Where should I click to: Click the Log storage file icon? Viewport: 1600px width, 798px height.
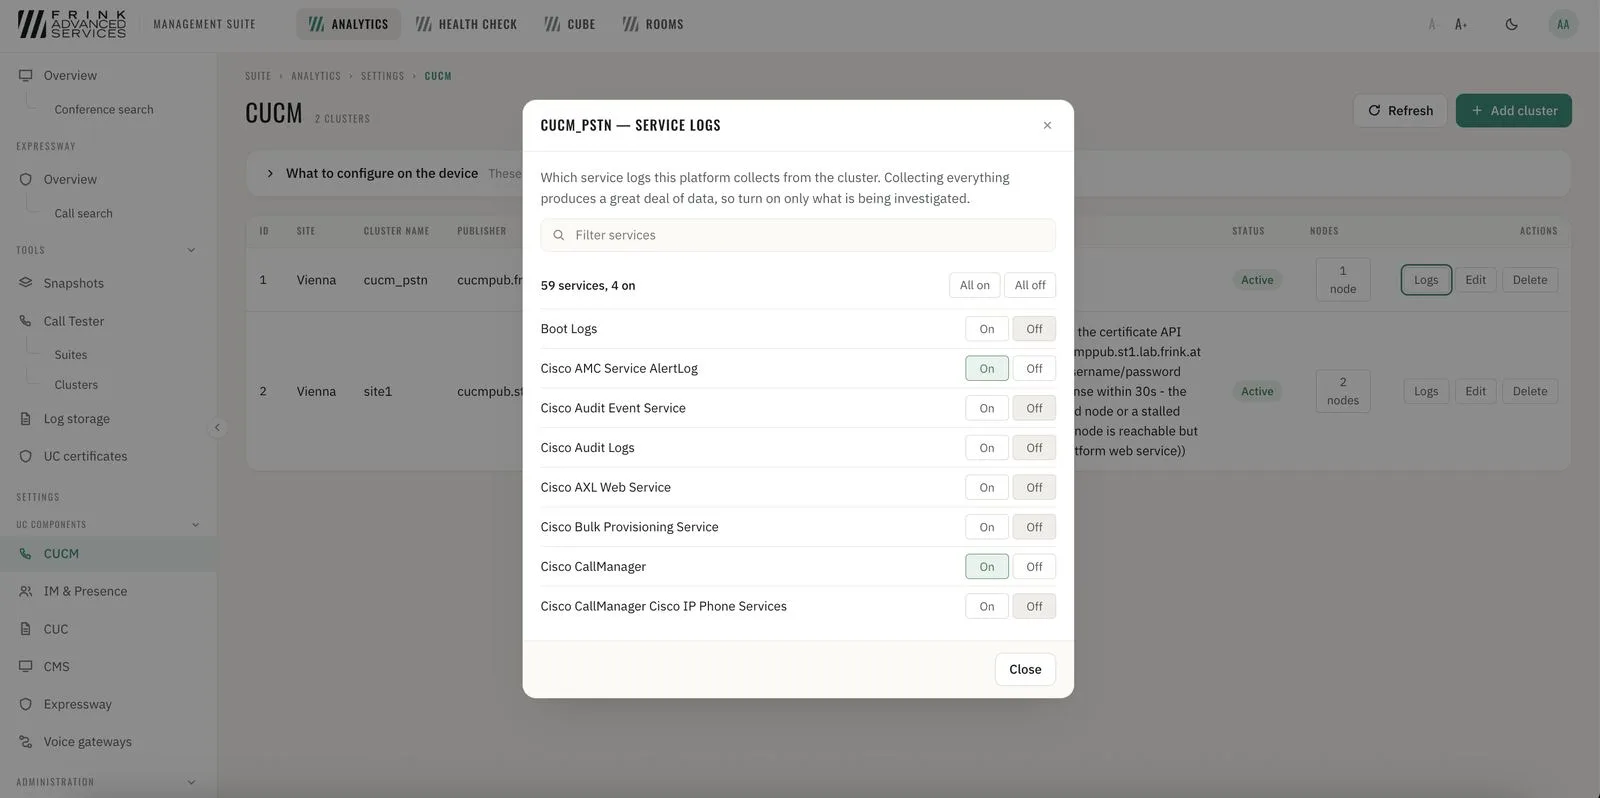click(26, 419)
